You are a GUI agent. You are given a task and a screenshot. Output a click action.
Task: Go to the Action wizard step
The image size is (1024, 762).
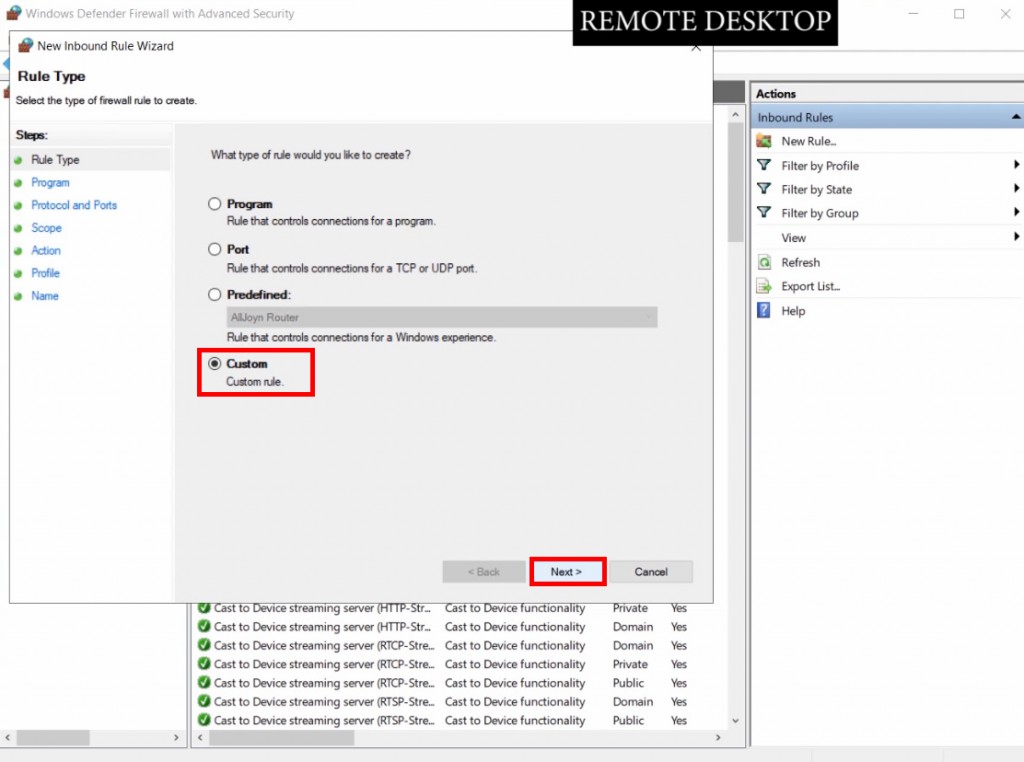46,251
